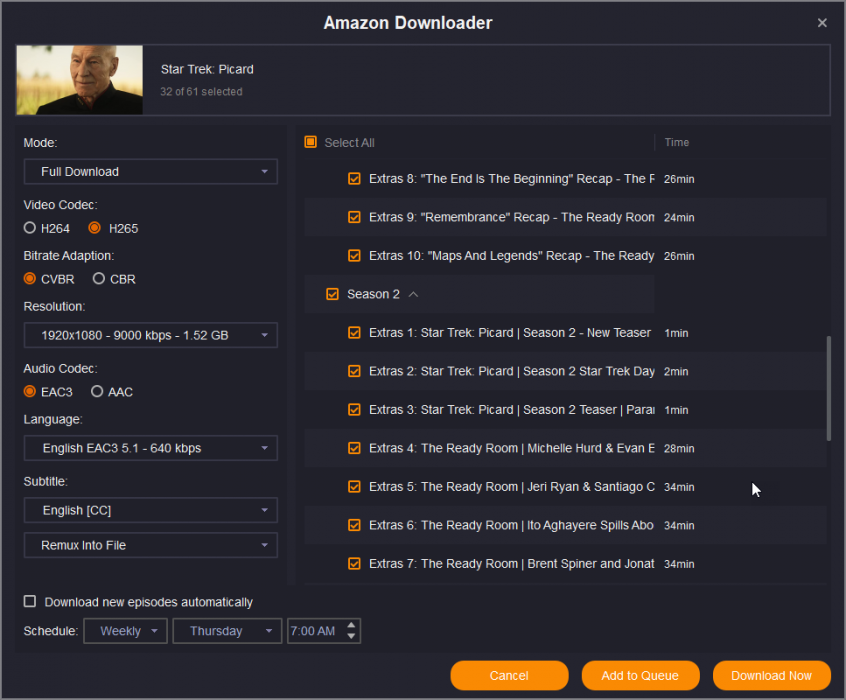Close the Amazon Downloader dialog
The height and width of the screenshot is (700, 846).
click(822, 23)
